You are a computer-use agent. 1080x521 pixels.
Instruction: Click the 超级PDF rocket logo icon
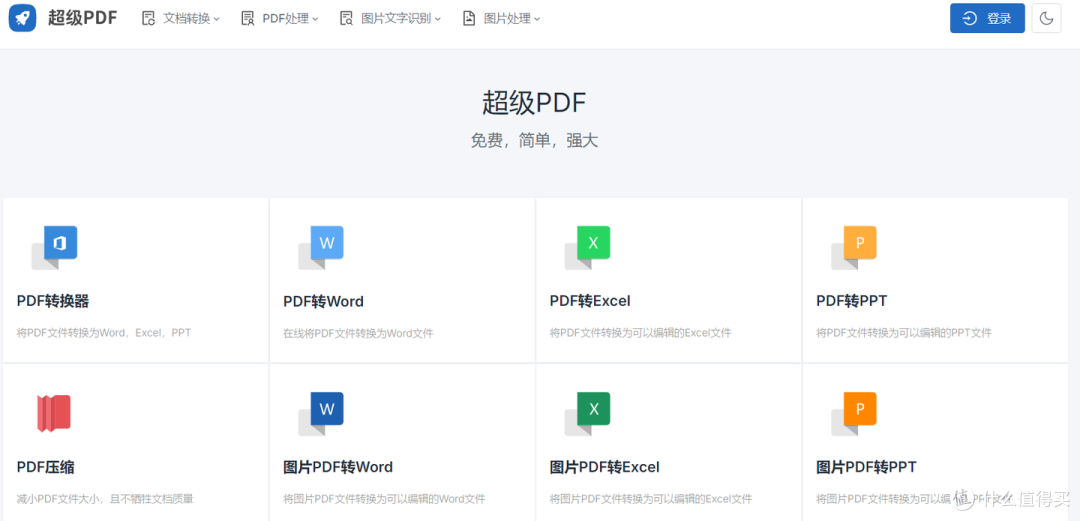tap(23, 18)
